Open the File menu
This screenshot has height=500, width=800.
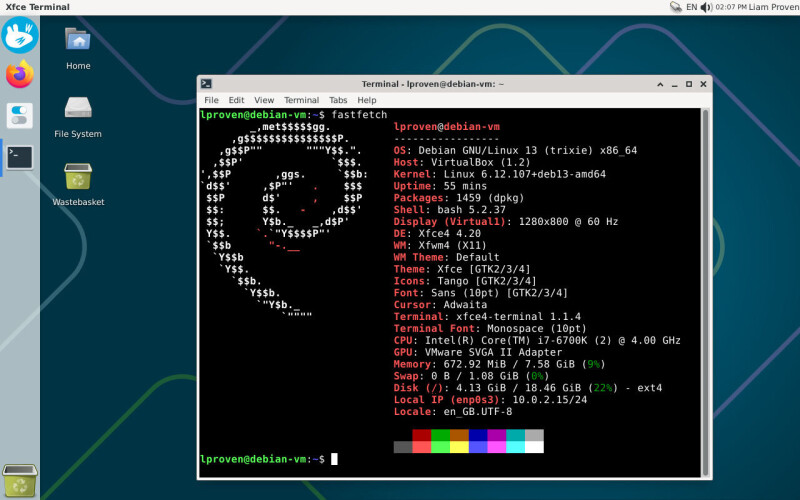coord(211,100)
